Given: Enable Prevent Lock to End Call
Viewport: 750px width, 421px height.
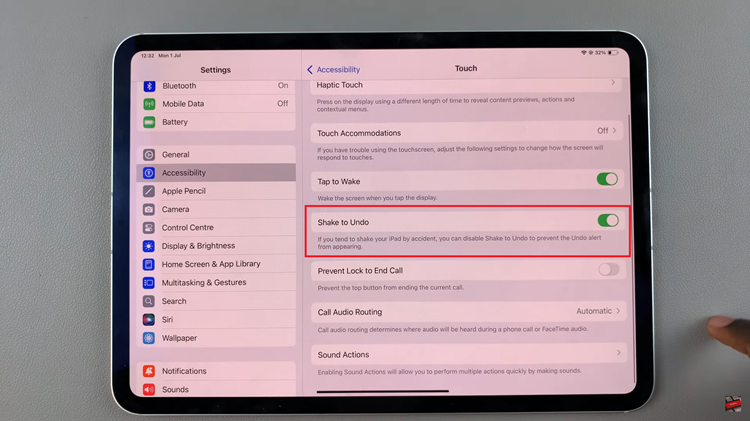Looking at the screenshot, I should pos(609,269).
